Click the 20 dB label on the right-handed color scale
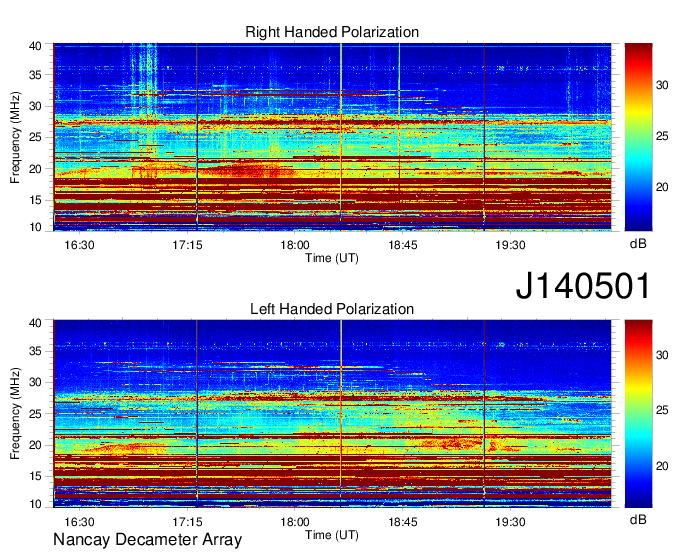This screenshot has height=552, width=680. tap(662, 187)
